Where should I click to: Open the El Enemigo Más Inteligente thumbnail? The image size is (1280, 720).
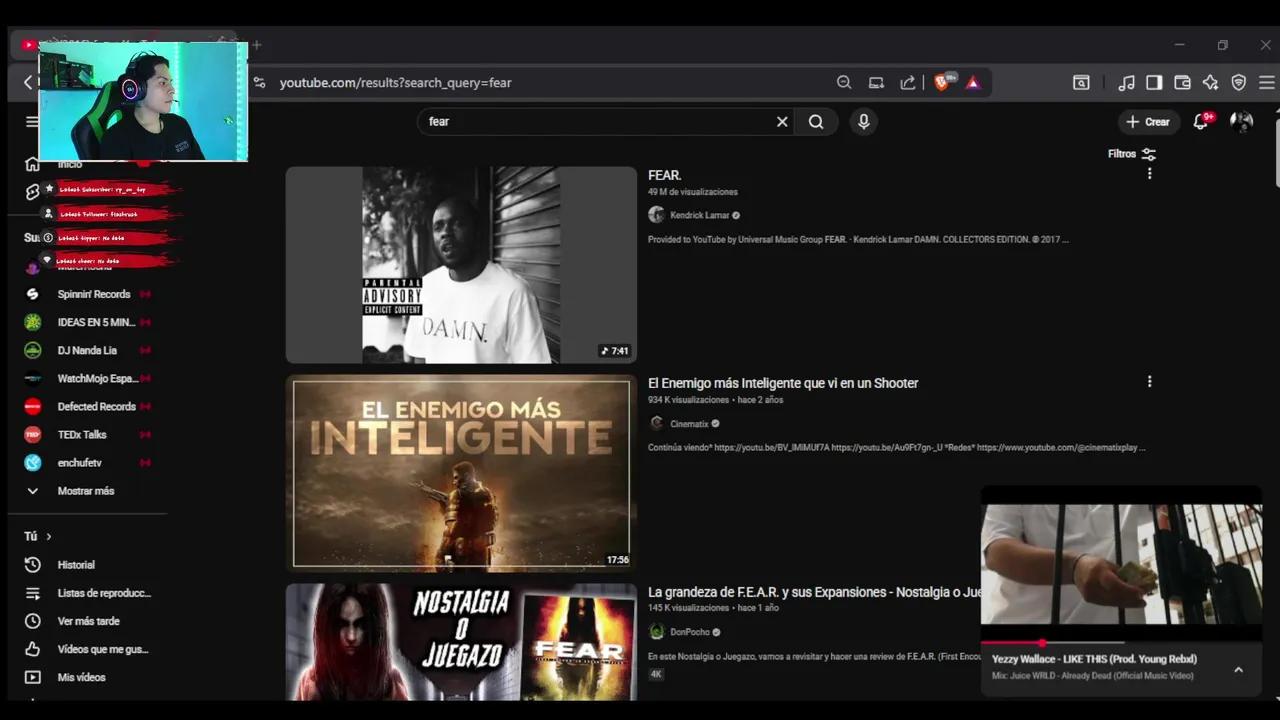tap(461, 472)
